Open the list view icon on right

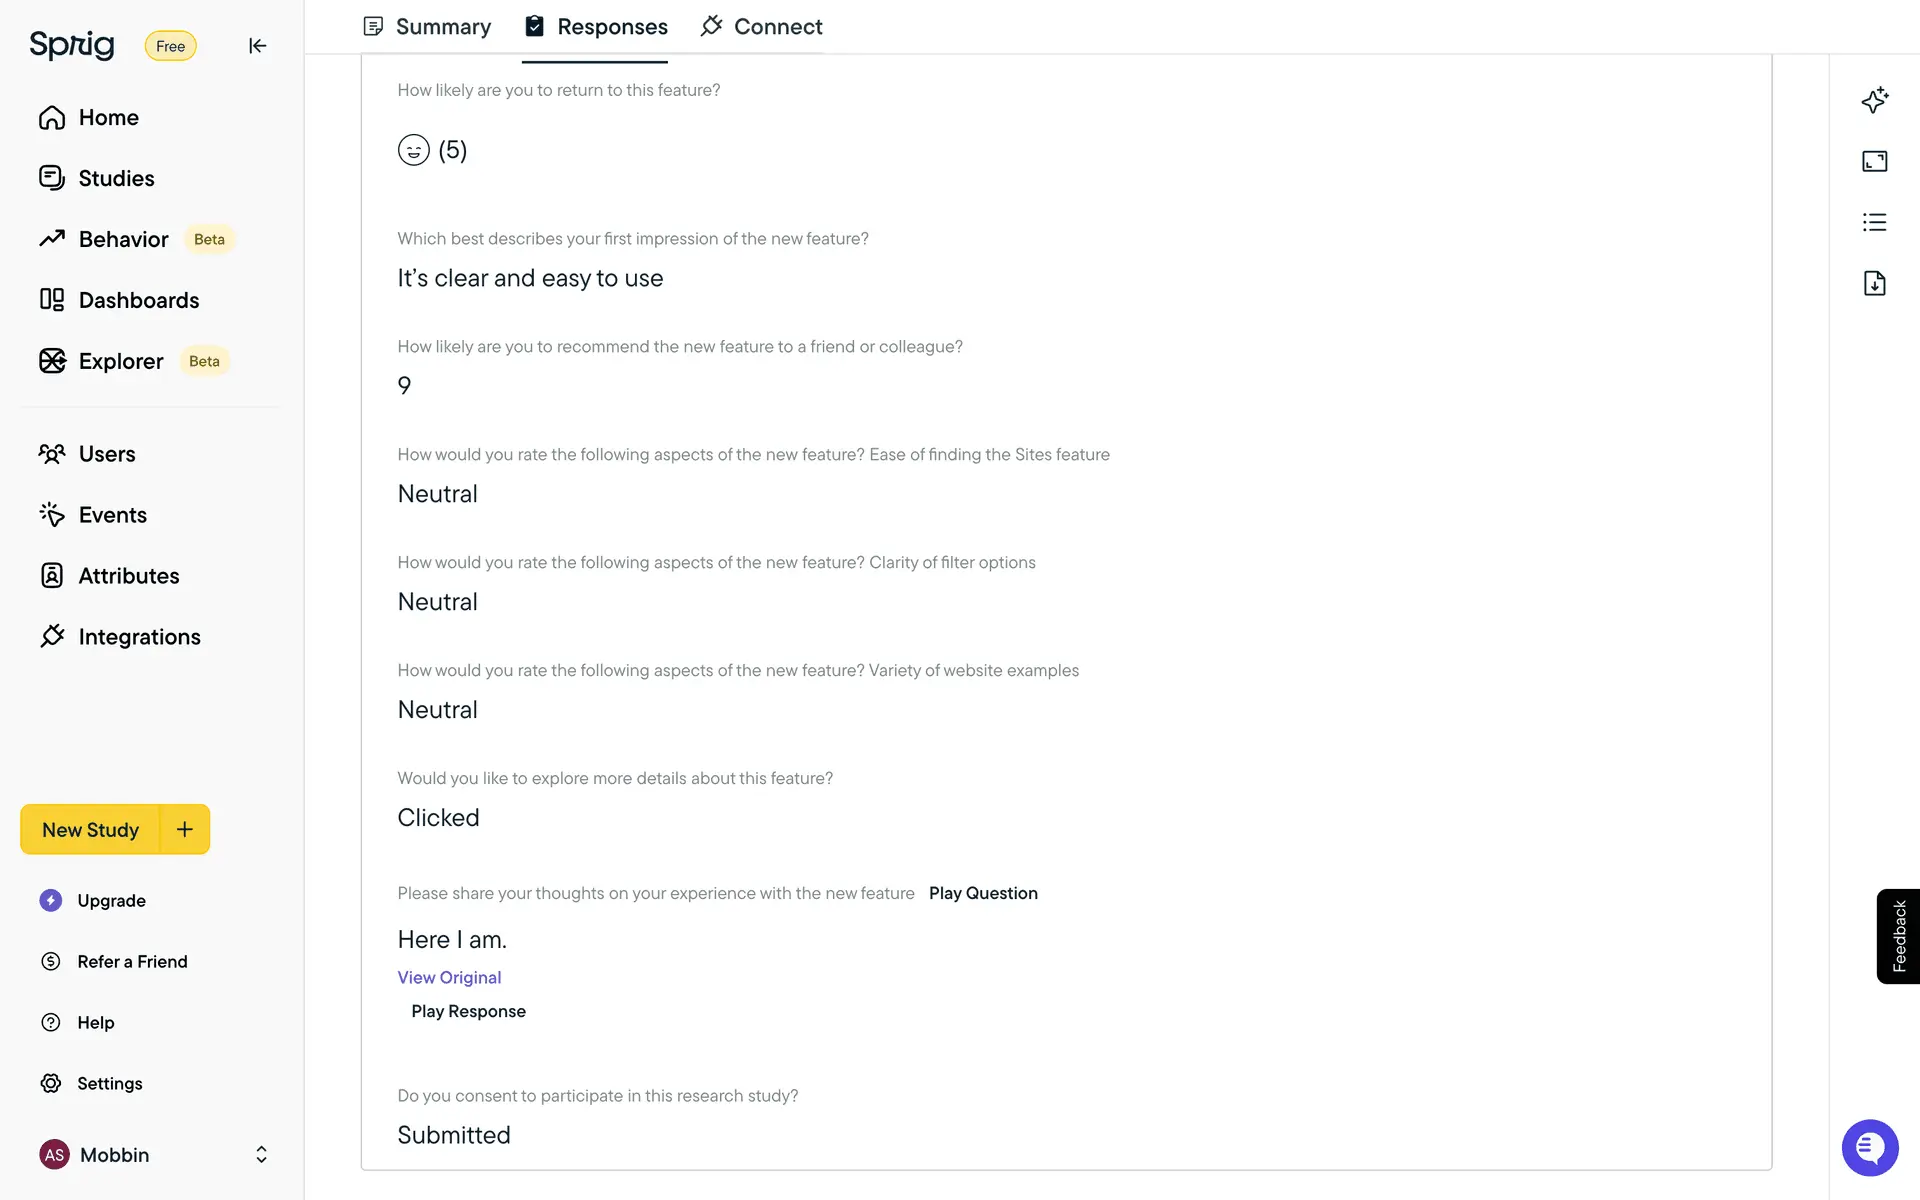(x=1874, y=222)
